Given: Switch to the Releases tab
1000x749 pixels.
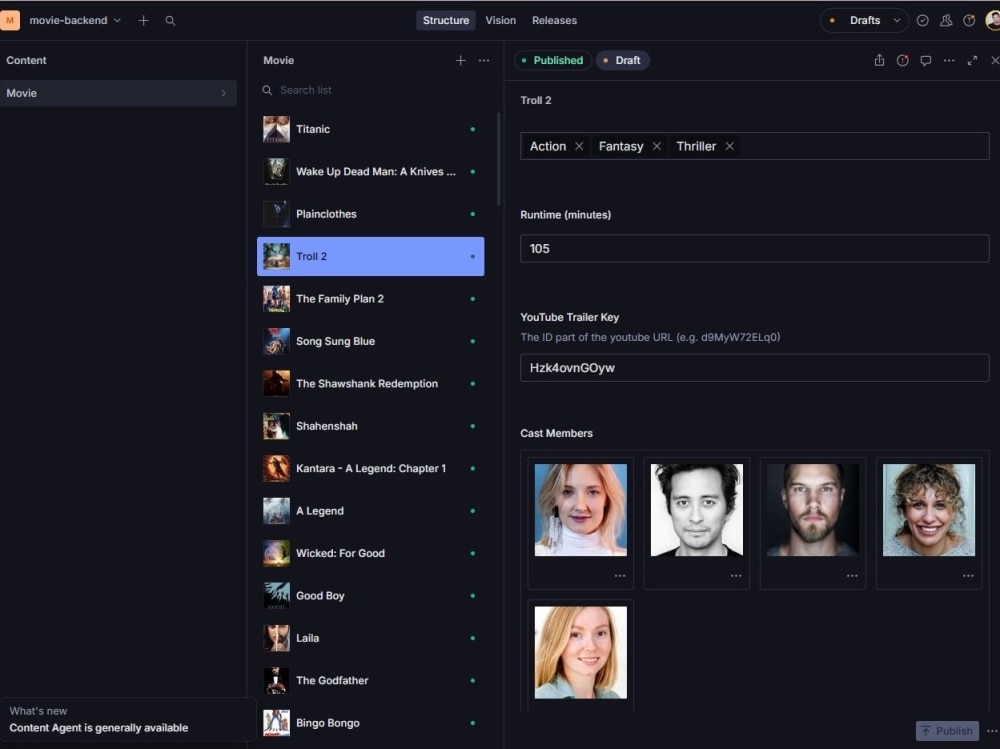Looking at the screenshot, I should [554, 20].
